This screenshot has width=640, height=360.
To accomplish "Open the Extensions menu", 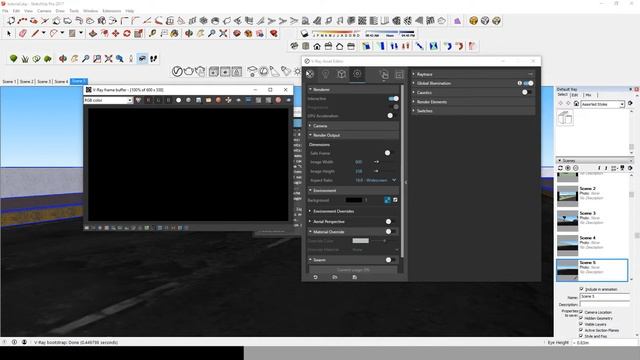I will pyautogui.click(x=111, y=11).
